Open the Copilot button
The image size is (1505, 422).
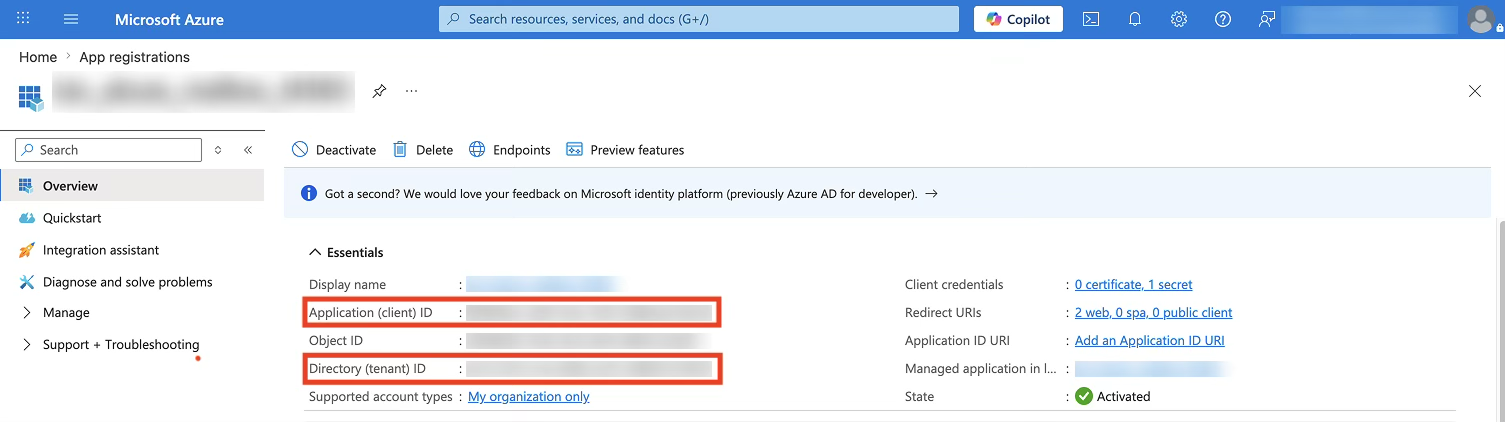(x=1018, y=19)
